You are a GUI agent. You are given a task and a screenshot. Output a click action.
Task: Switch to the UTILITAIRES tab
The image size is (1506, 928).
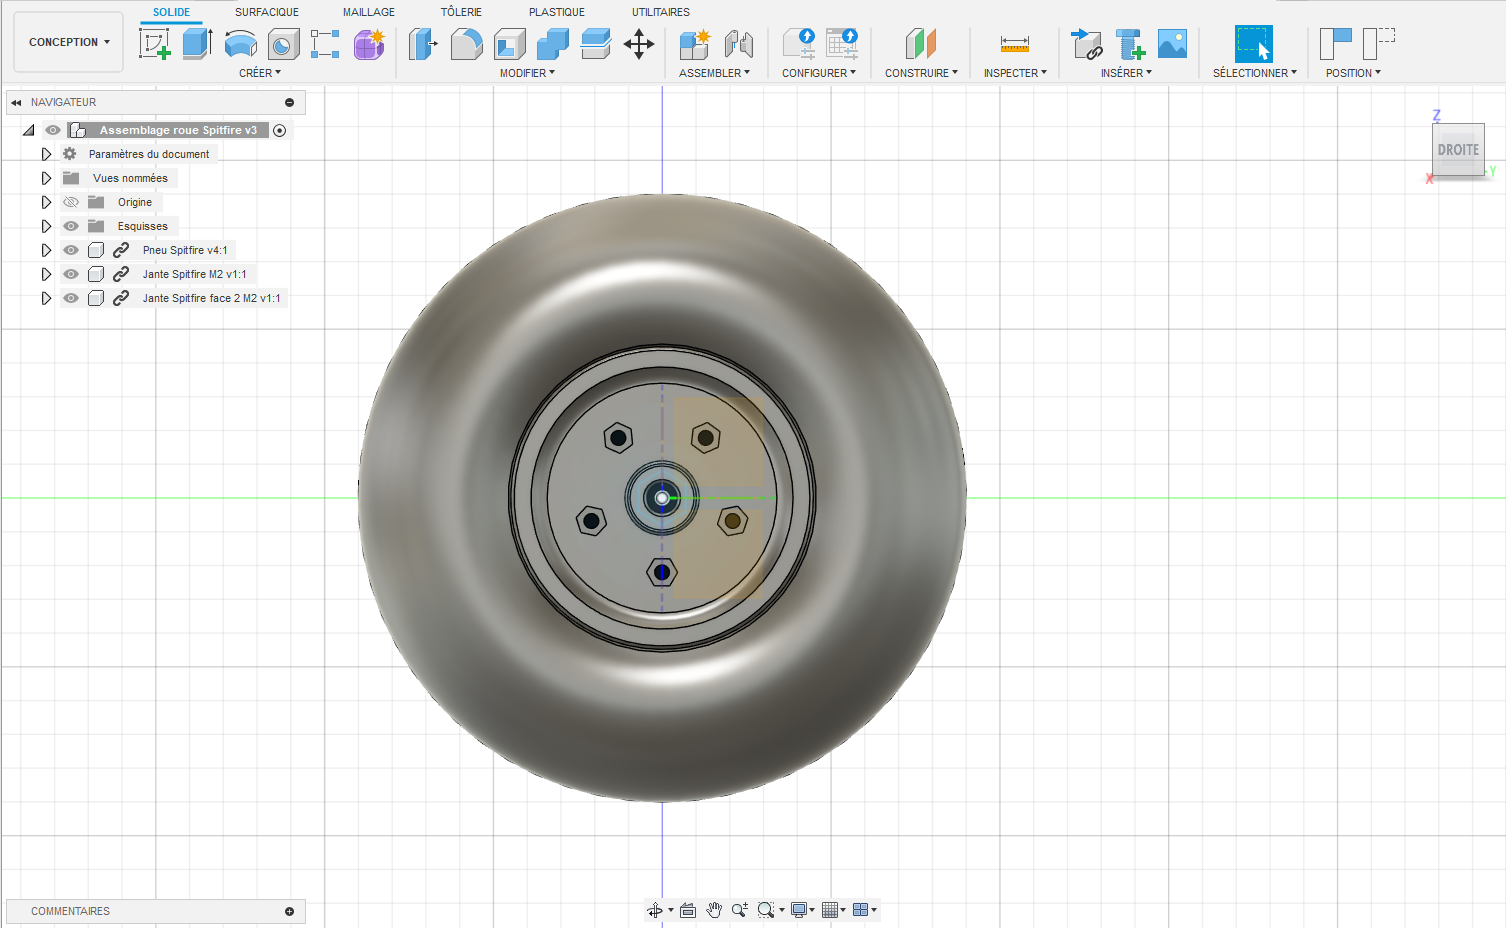click(x=661, y=12)
